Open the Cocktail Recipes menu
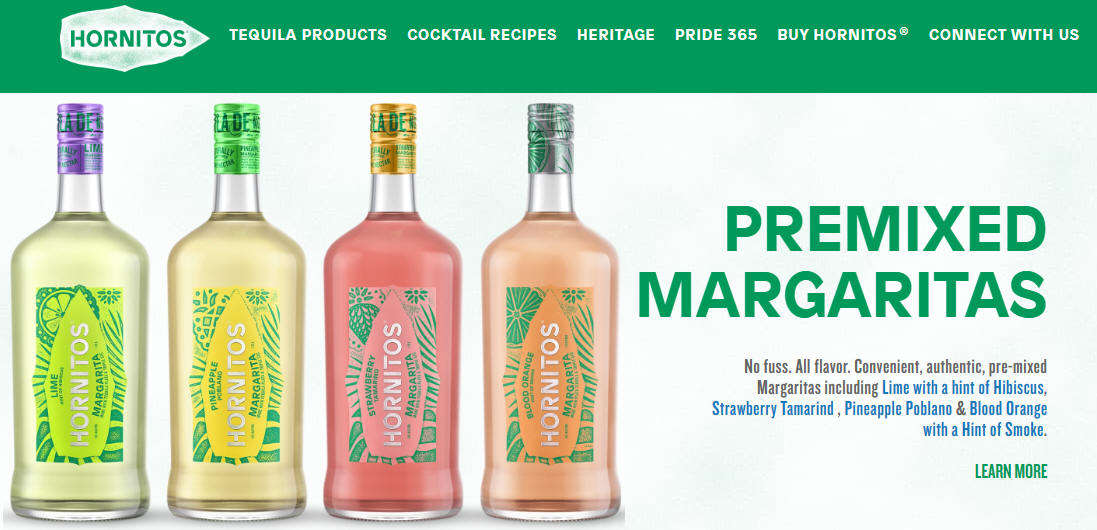 482,35
